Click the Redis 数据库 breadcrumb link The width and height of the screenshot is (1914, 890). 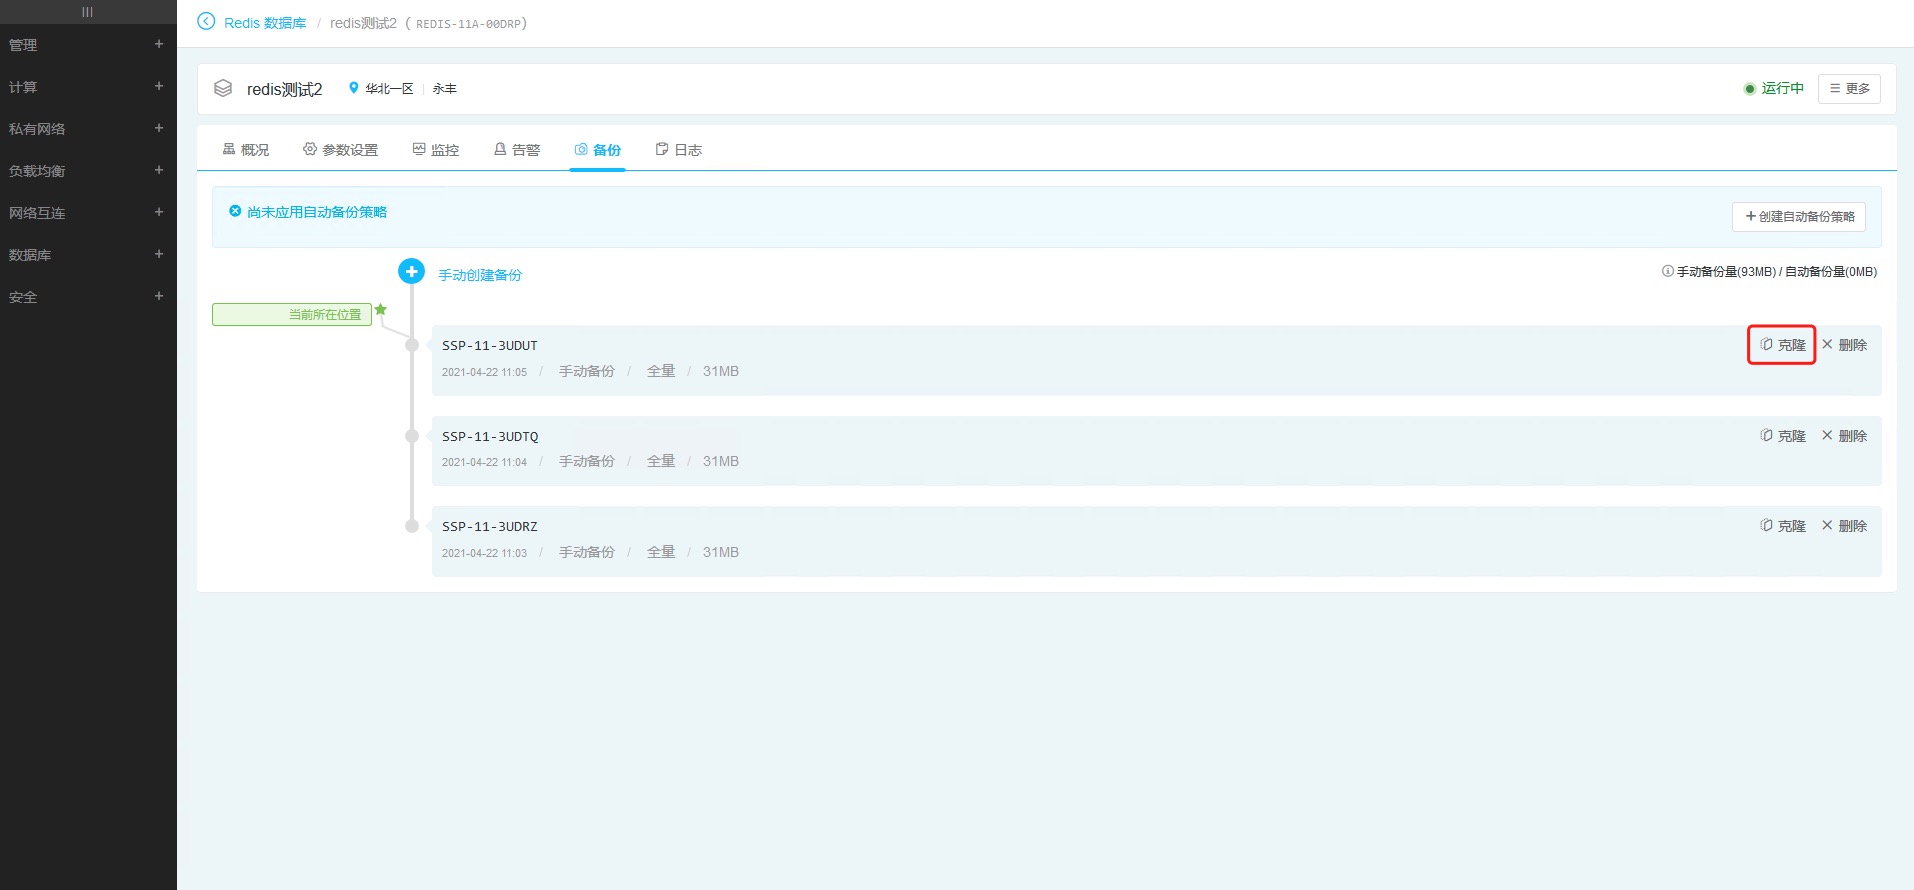[x=265, y=23]
